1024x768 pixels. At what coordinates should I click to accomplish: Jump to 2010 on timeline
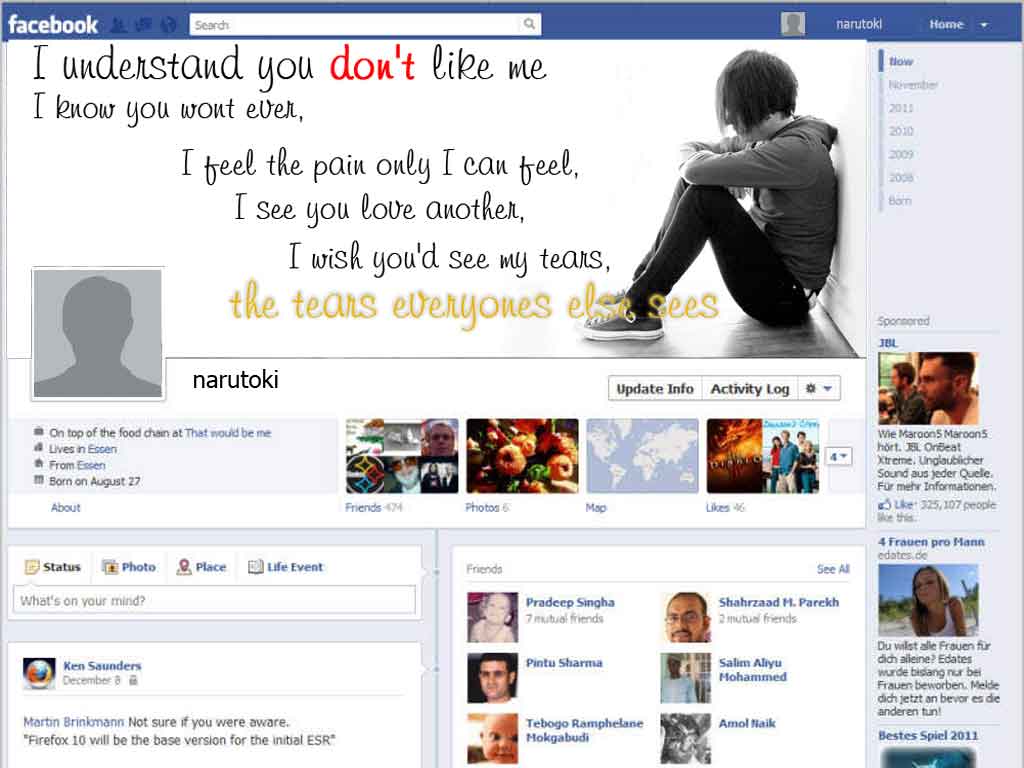pos(901,131)
